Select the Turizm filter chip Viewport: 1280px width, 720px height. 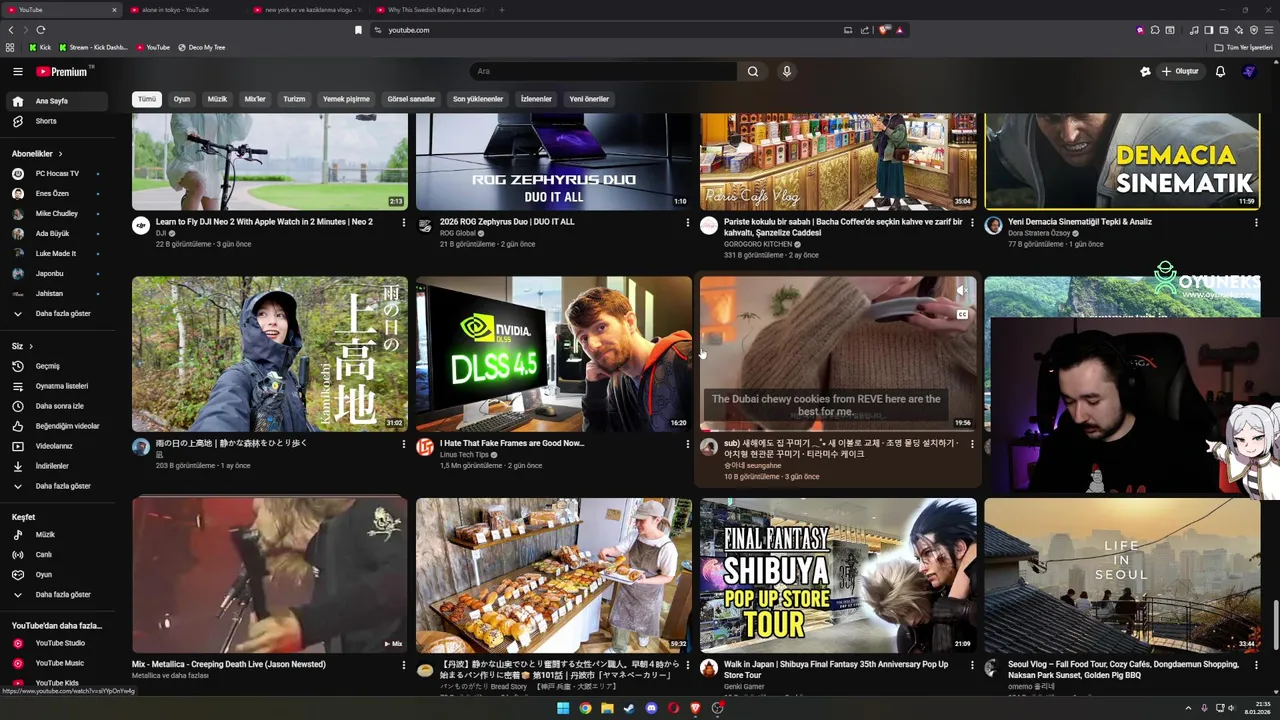(294, 99)
